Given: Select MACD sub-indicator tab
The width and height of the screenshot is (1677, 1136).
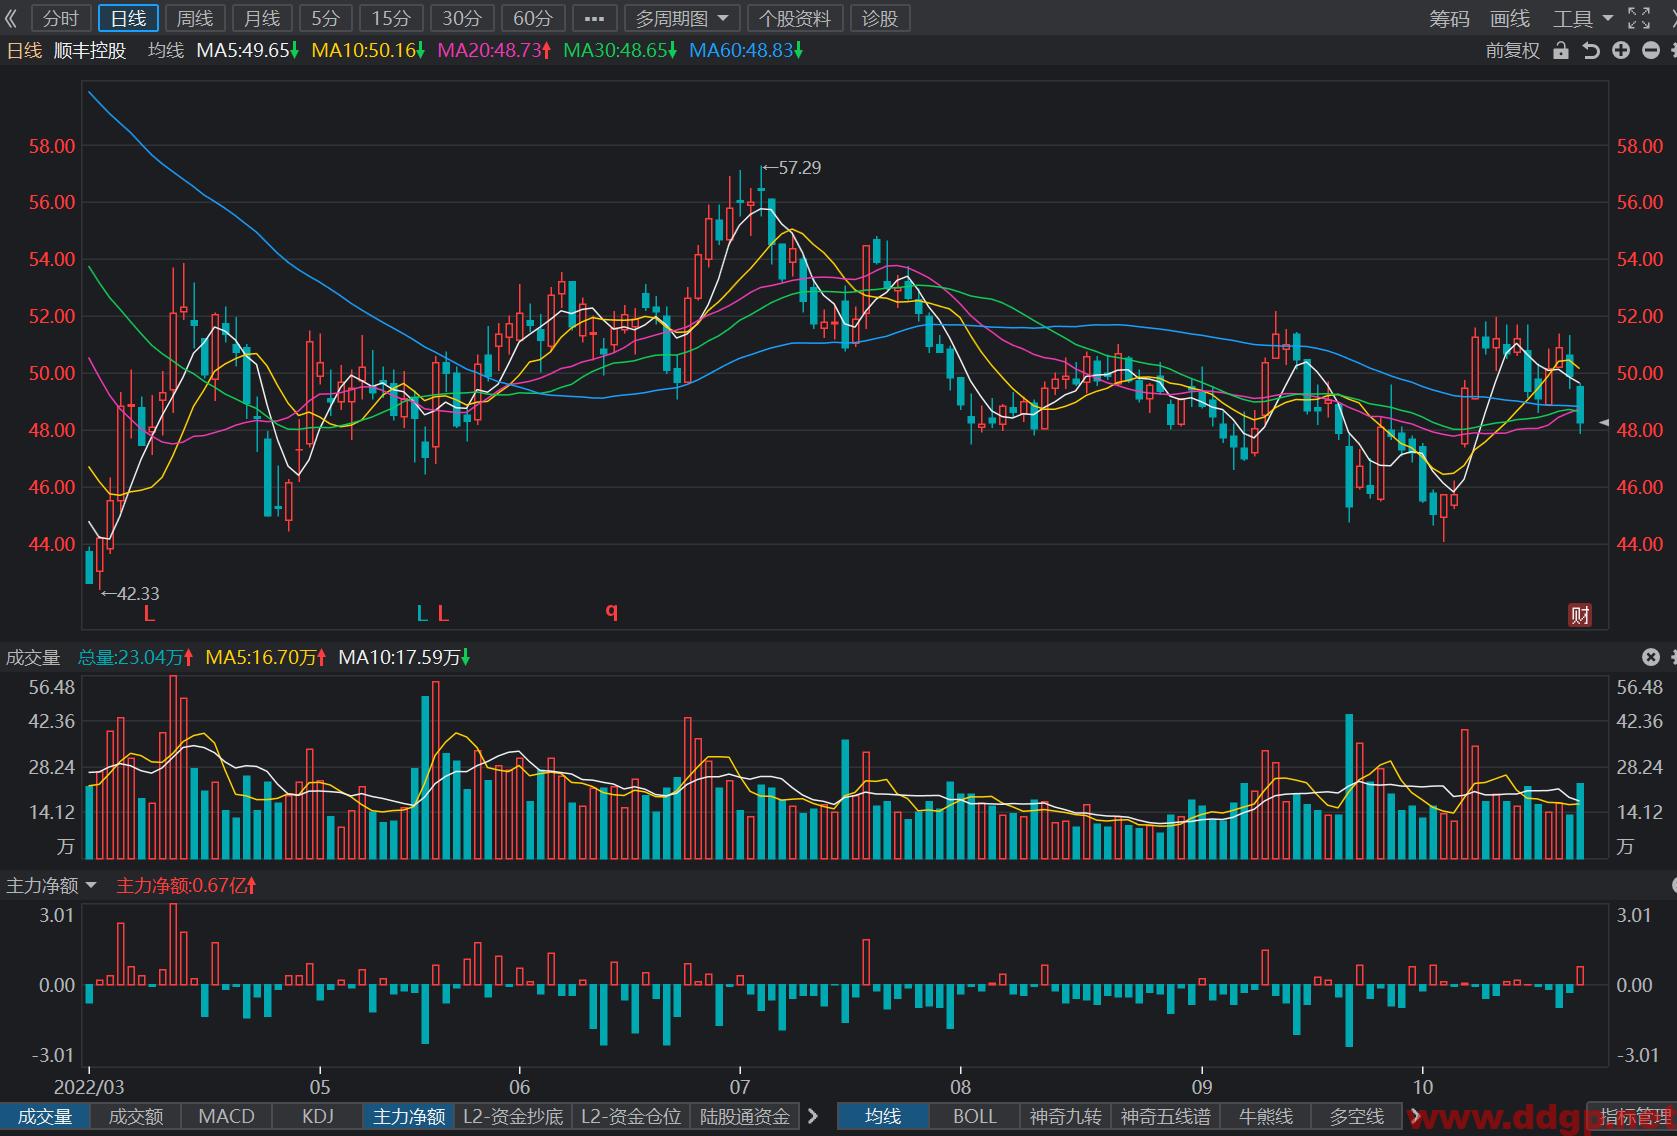Looking at the screenshot, I should 227,1116.
